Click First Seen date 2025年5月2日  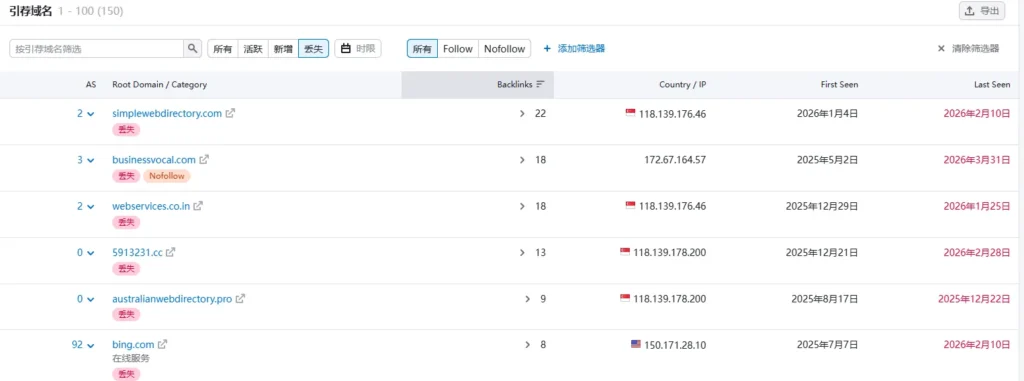[827, 159]
